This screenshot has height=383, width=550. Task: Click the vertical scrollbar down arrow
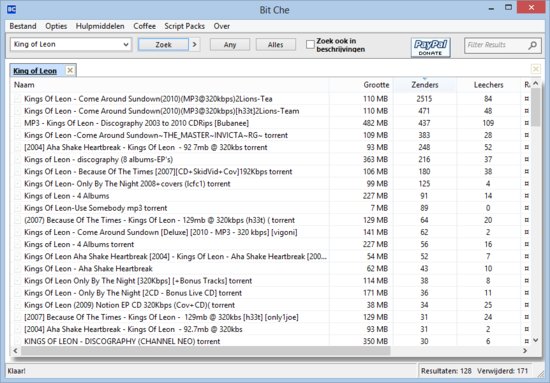536,340
